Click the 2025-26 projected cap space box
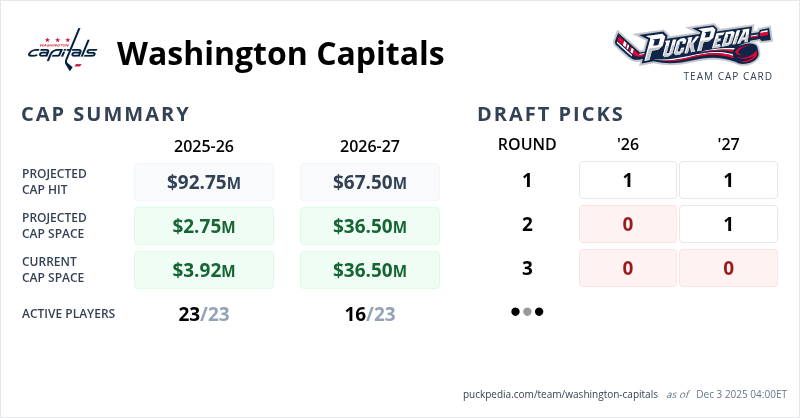800x418 pixels. 204,226
